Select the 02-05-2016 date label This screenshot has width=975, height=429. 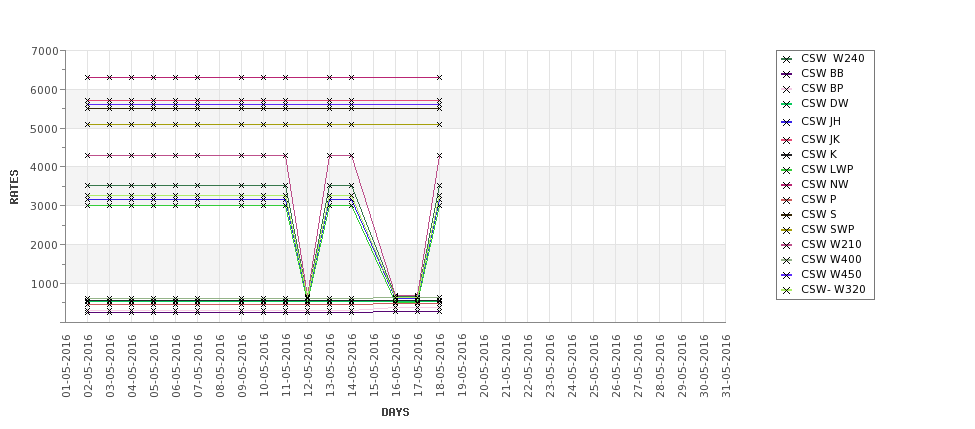tap(88, 366)
